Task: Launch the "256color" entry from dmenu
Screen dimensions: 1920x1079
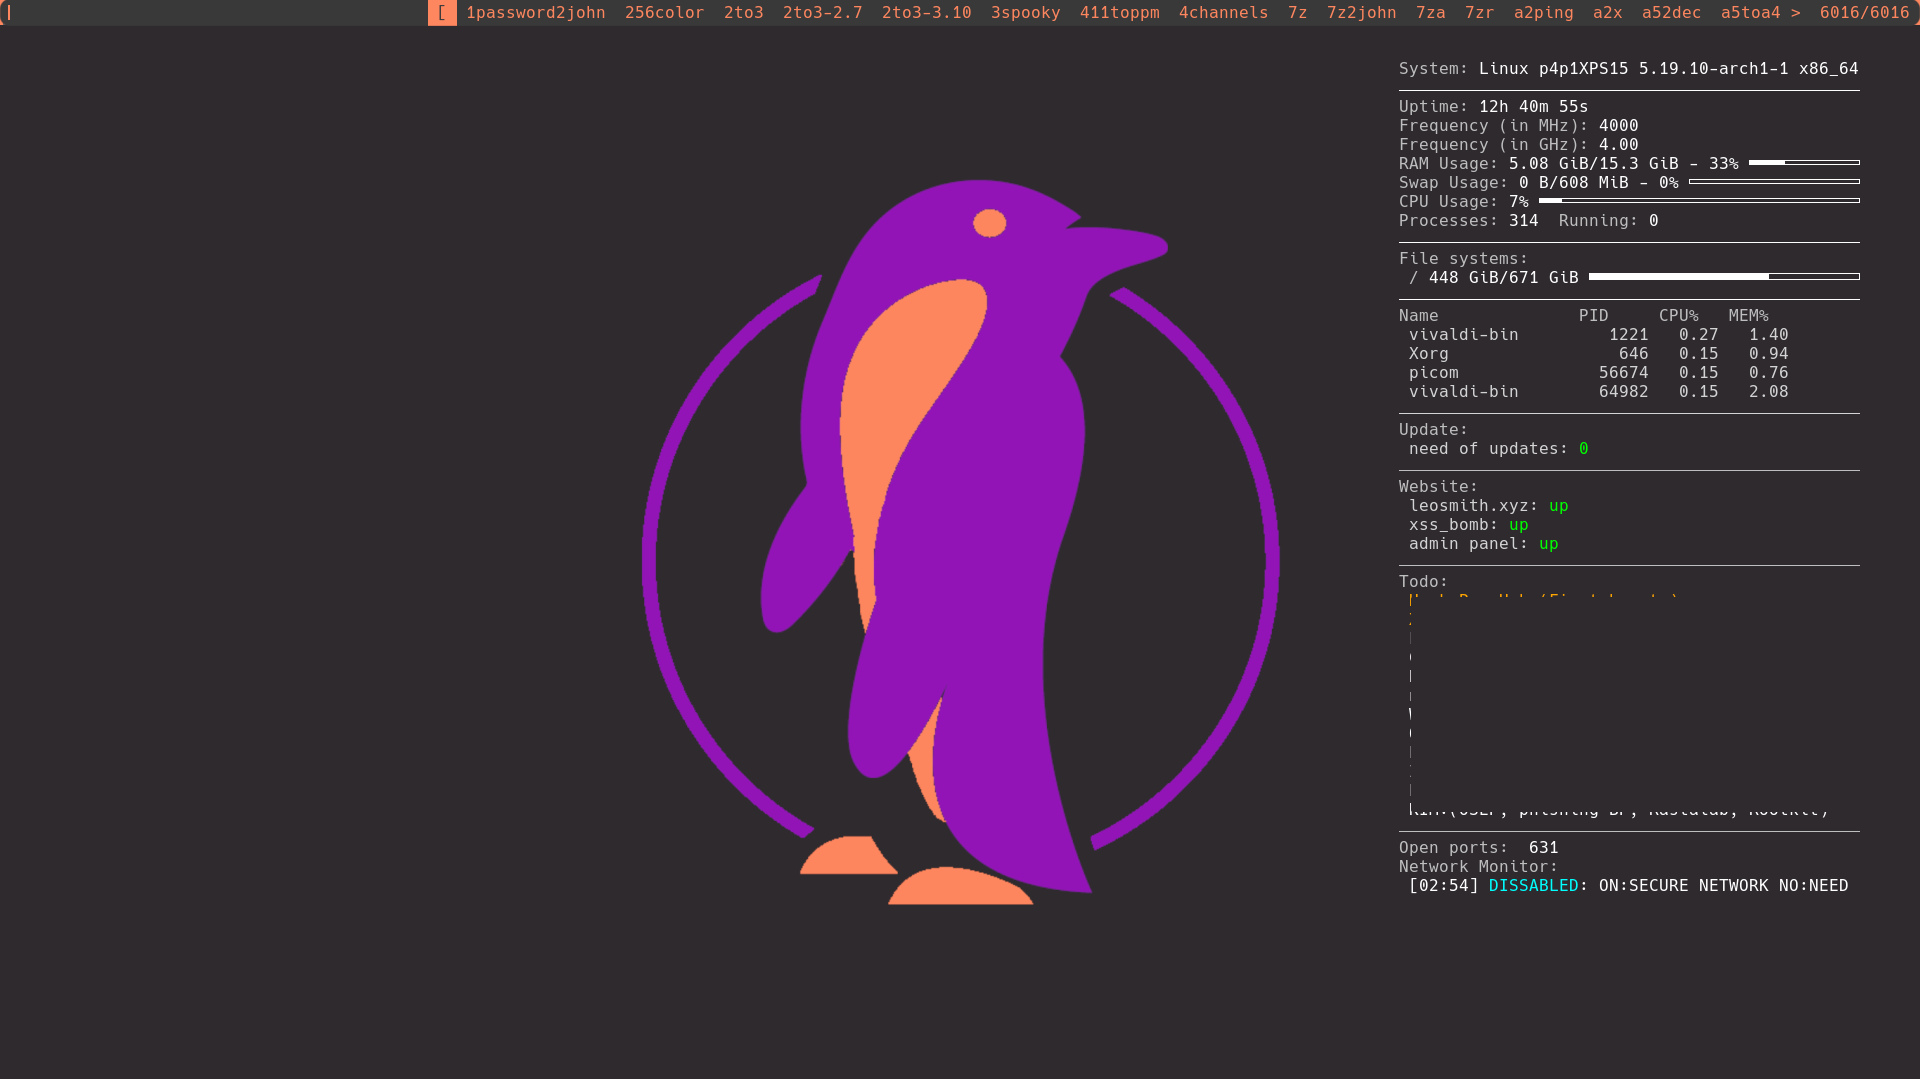Action: coord(663,13)
